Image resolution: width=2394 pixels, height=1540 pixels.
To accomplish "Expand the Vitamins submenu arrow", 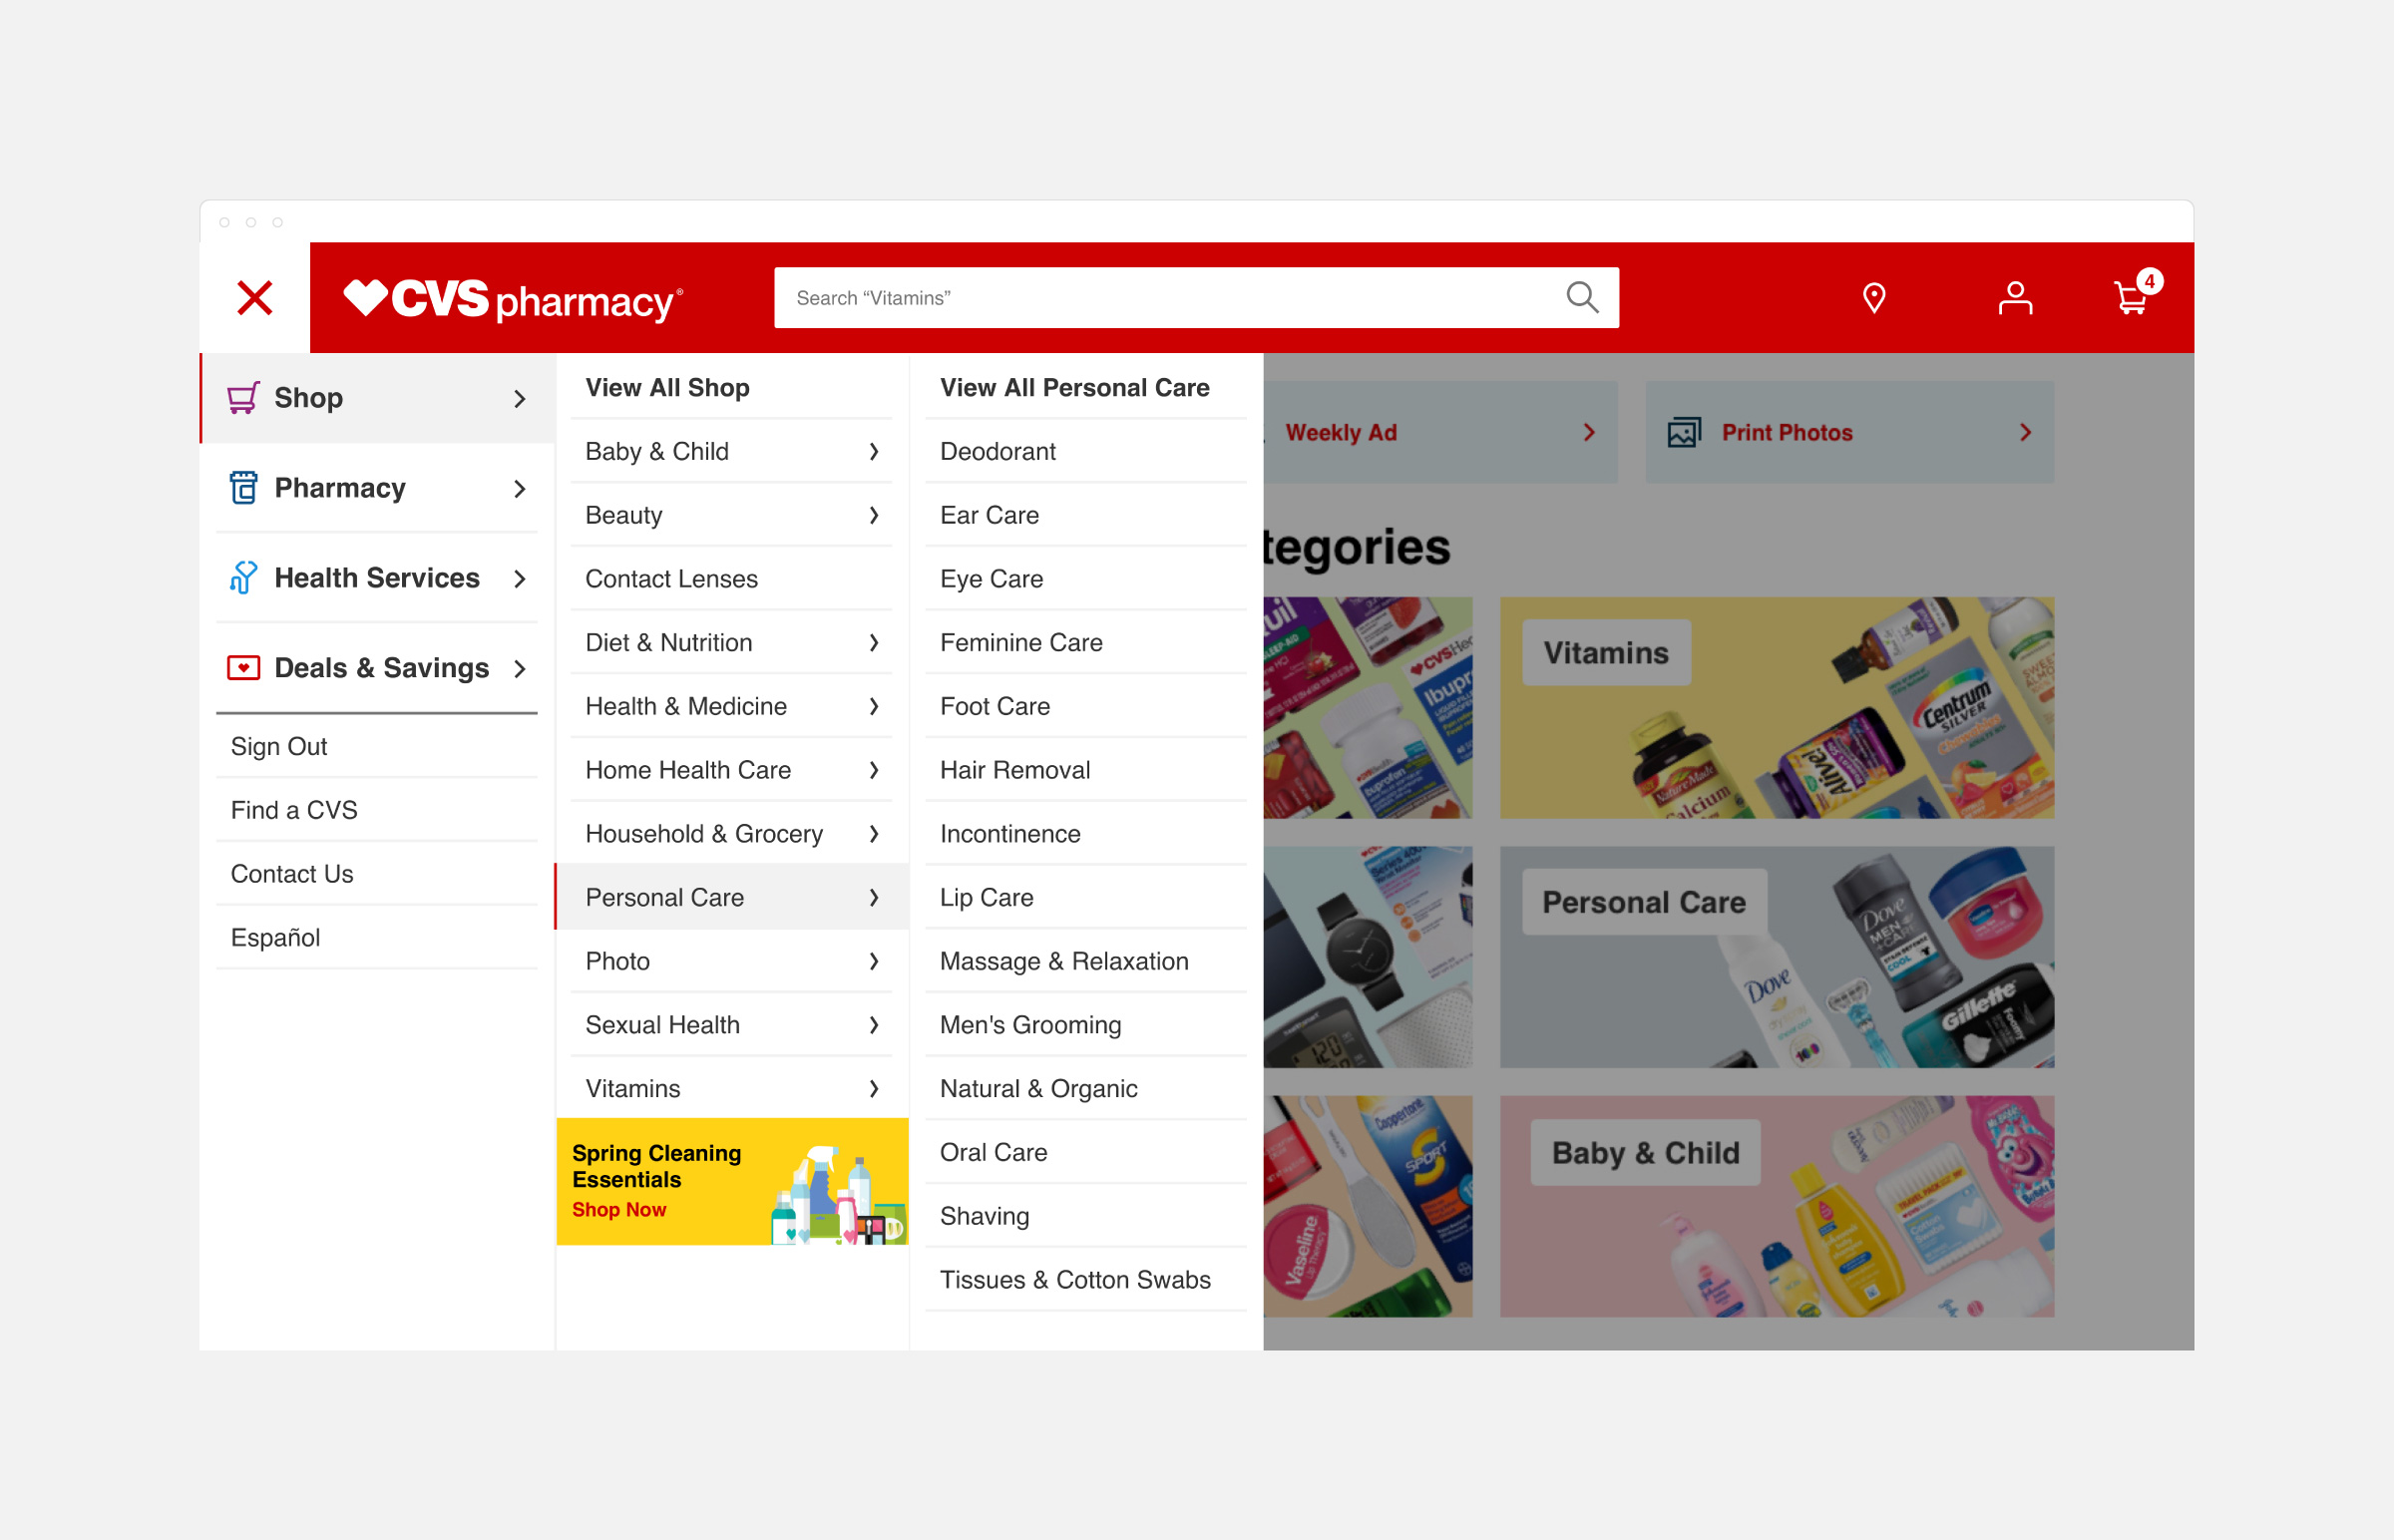I will [x=873, y=1089].
